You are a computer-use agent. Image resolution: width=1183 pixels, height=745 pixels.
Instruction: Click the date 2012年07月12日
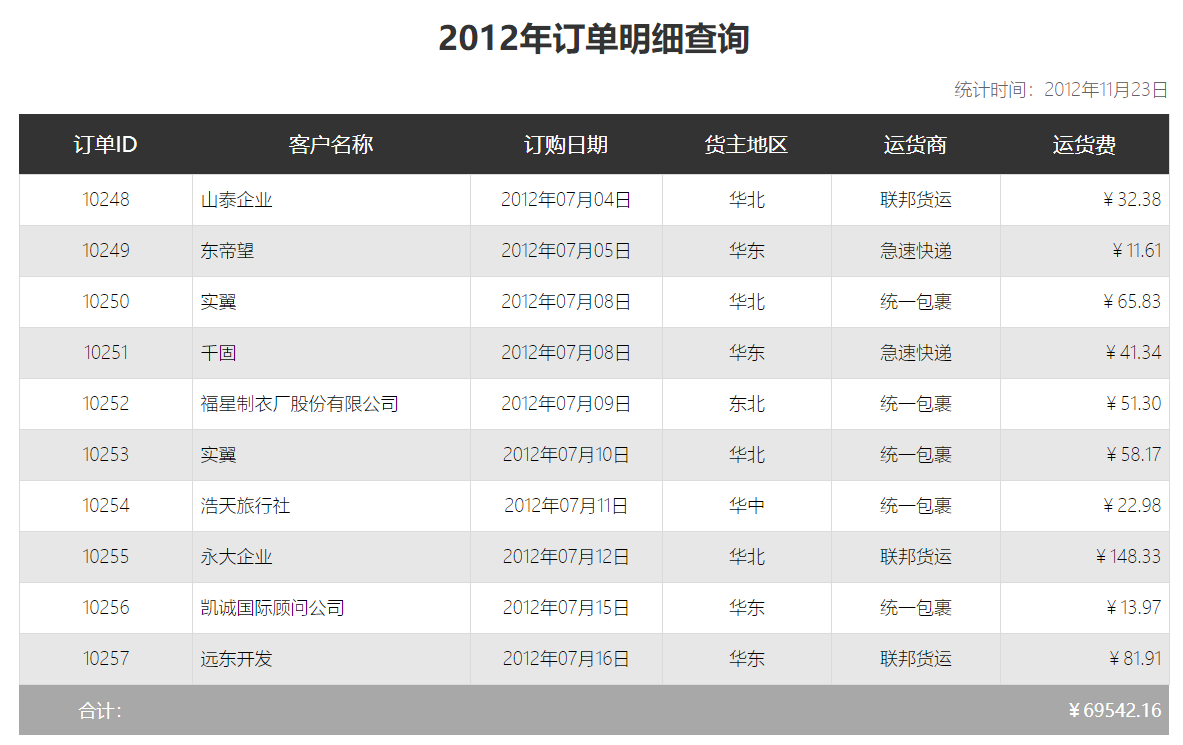coord(566,556)
